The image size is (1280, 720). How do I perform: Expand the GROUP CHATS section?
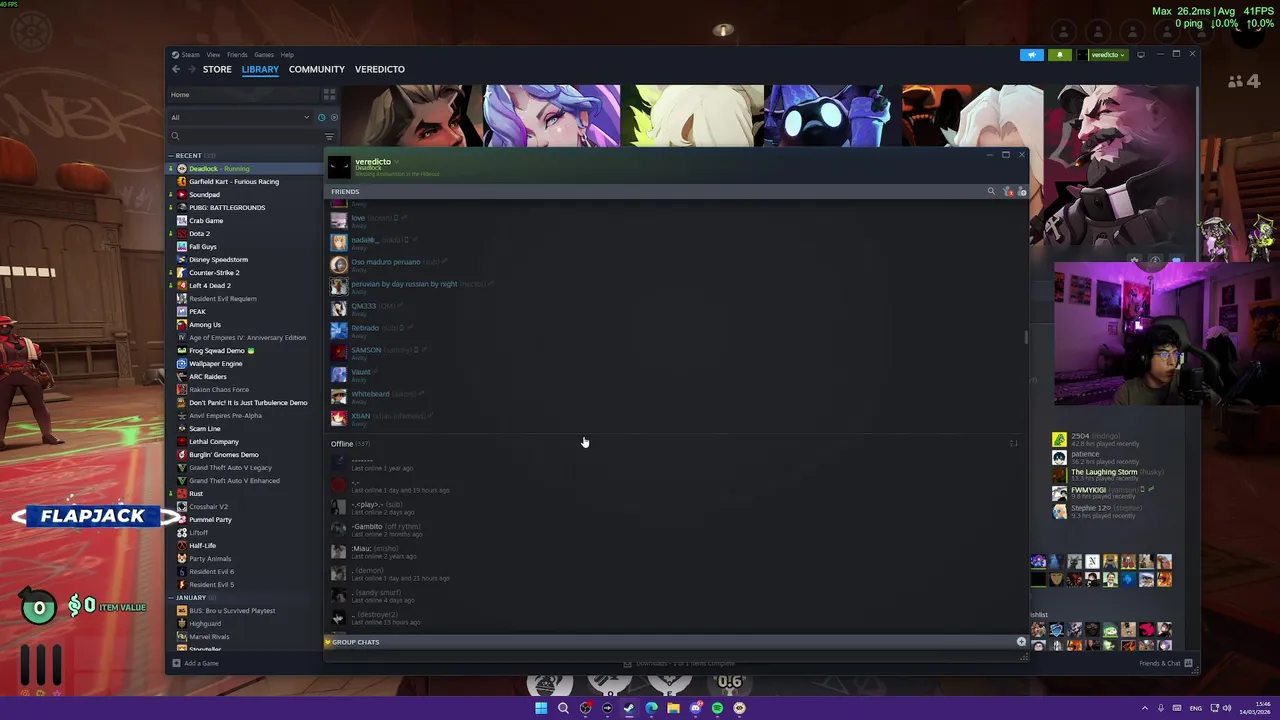(x=356, y=642)
